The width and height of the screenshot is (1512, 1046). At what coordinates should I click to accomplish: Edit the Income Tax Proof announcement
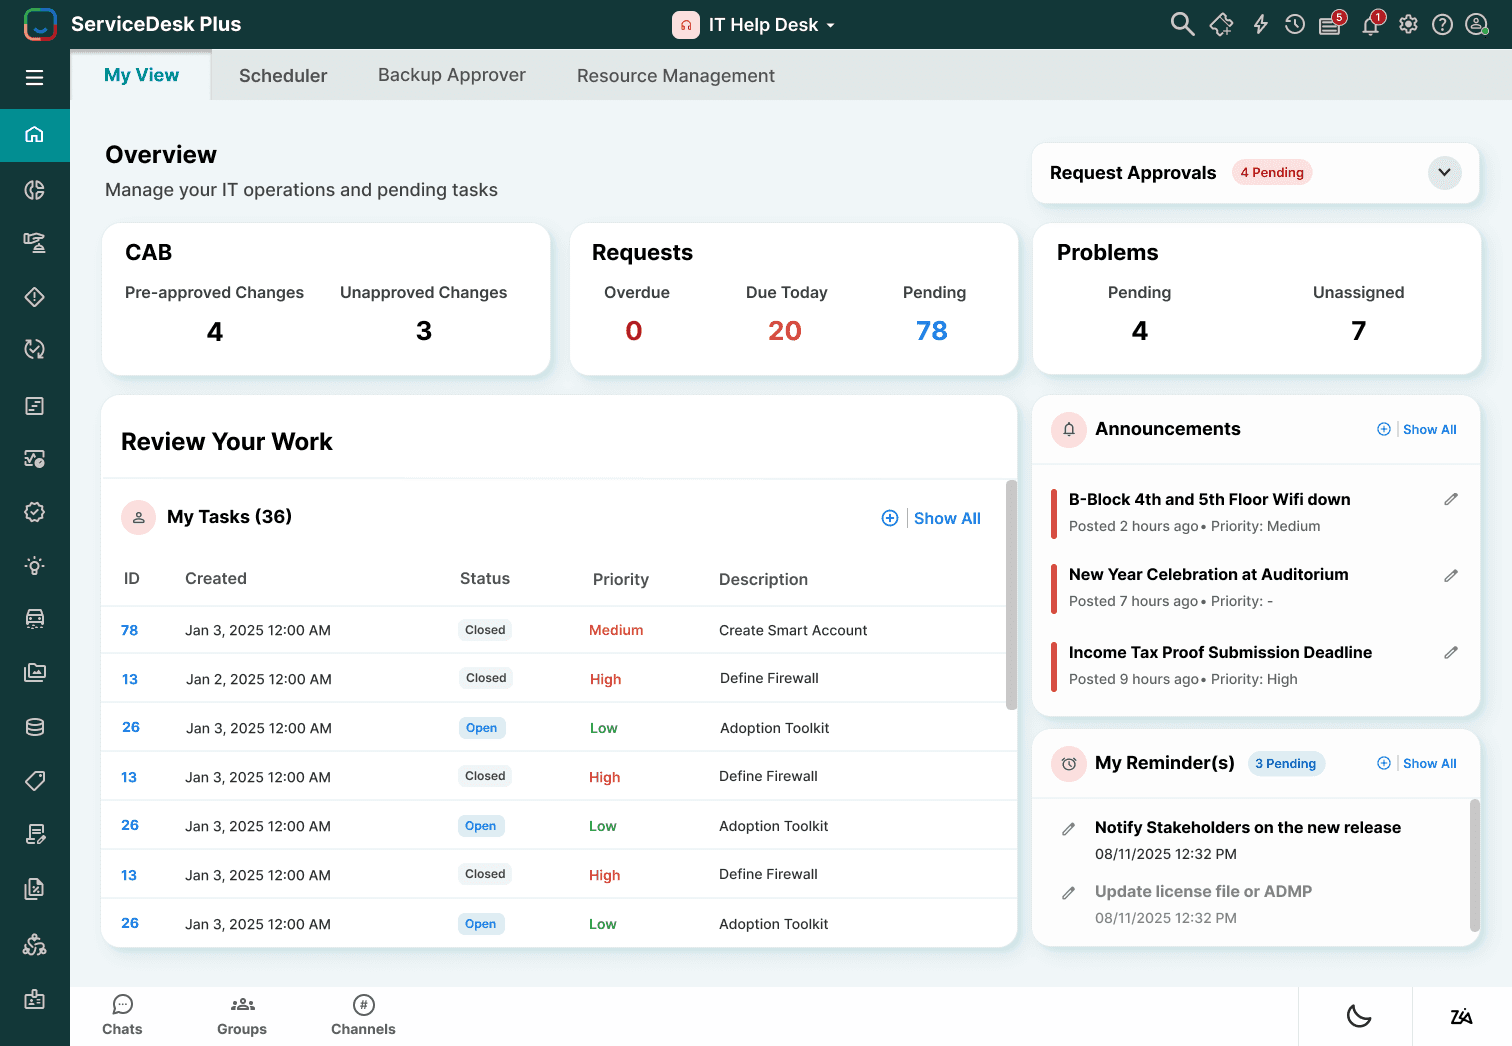[1451, 653]
